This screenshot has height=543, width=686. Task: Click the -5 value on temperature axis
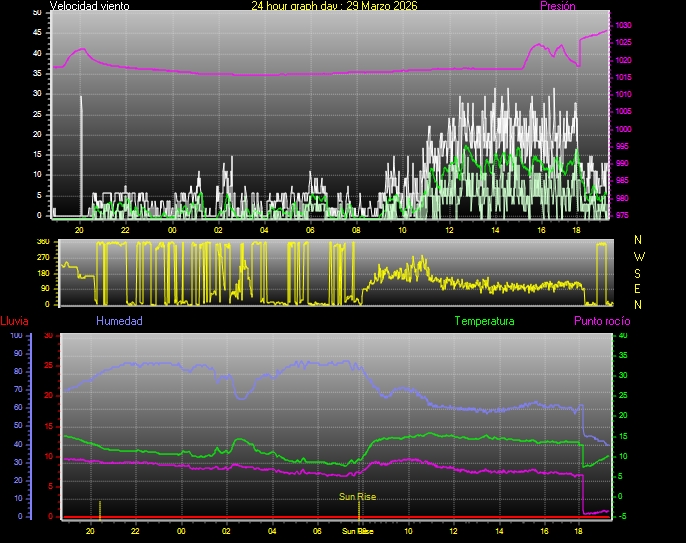click(x=622, y=516)
